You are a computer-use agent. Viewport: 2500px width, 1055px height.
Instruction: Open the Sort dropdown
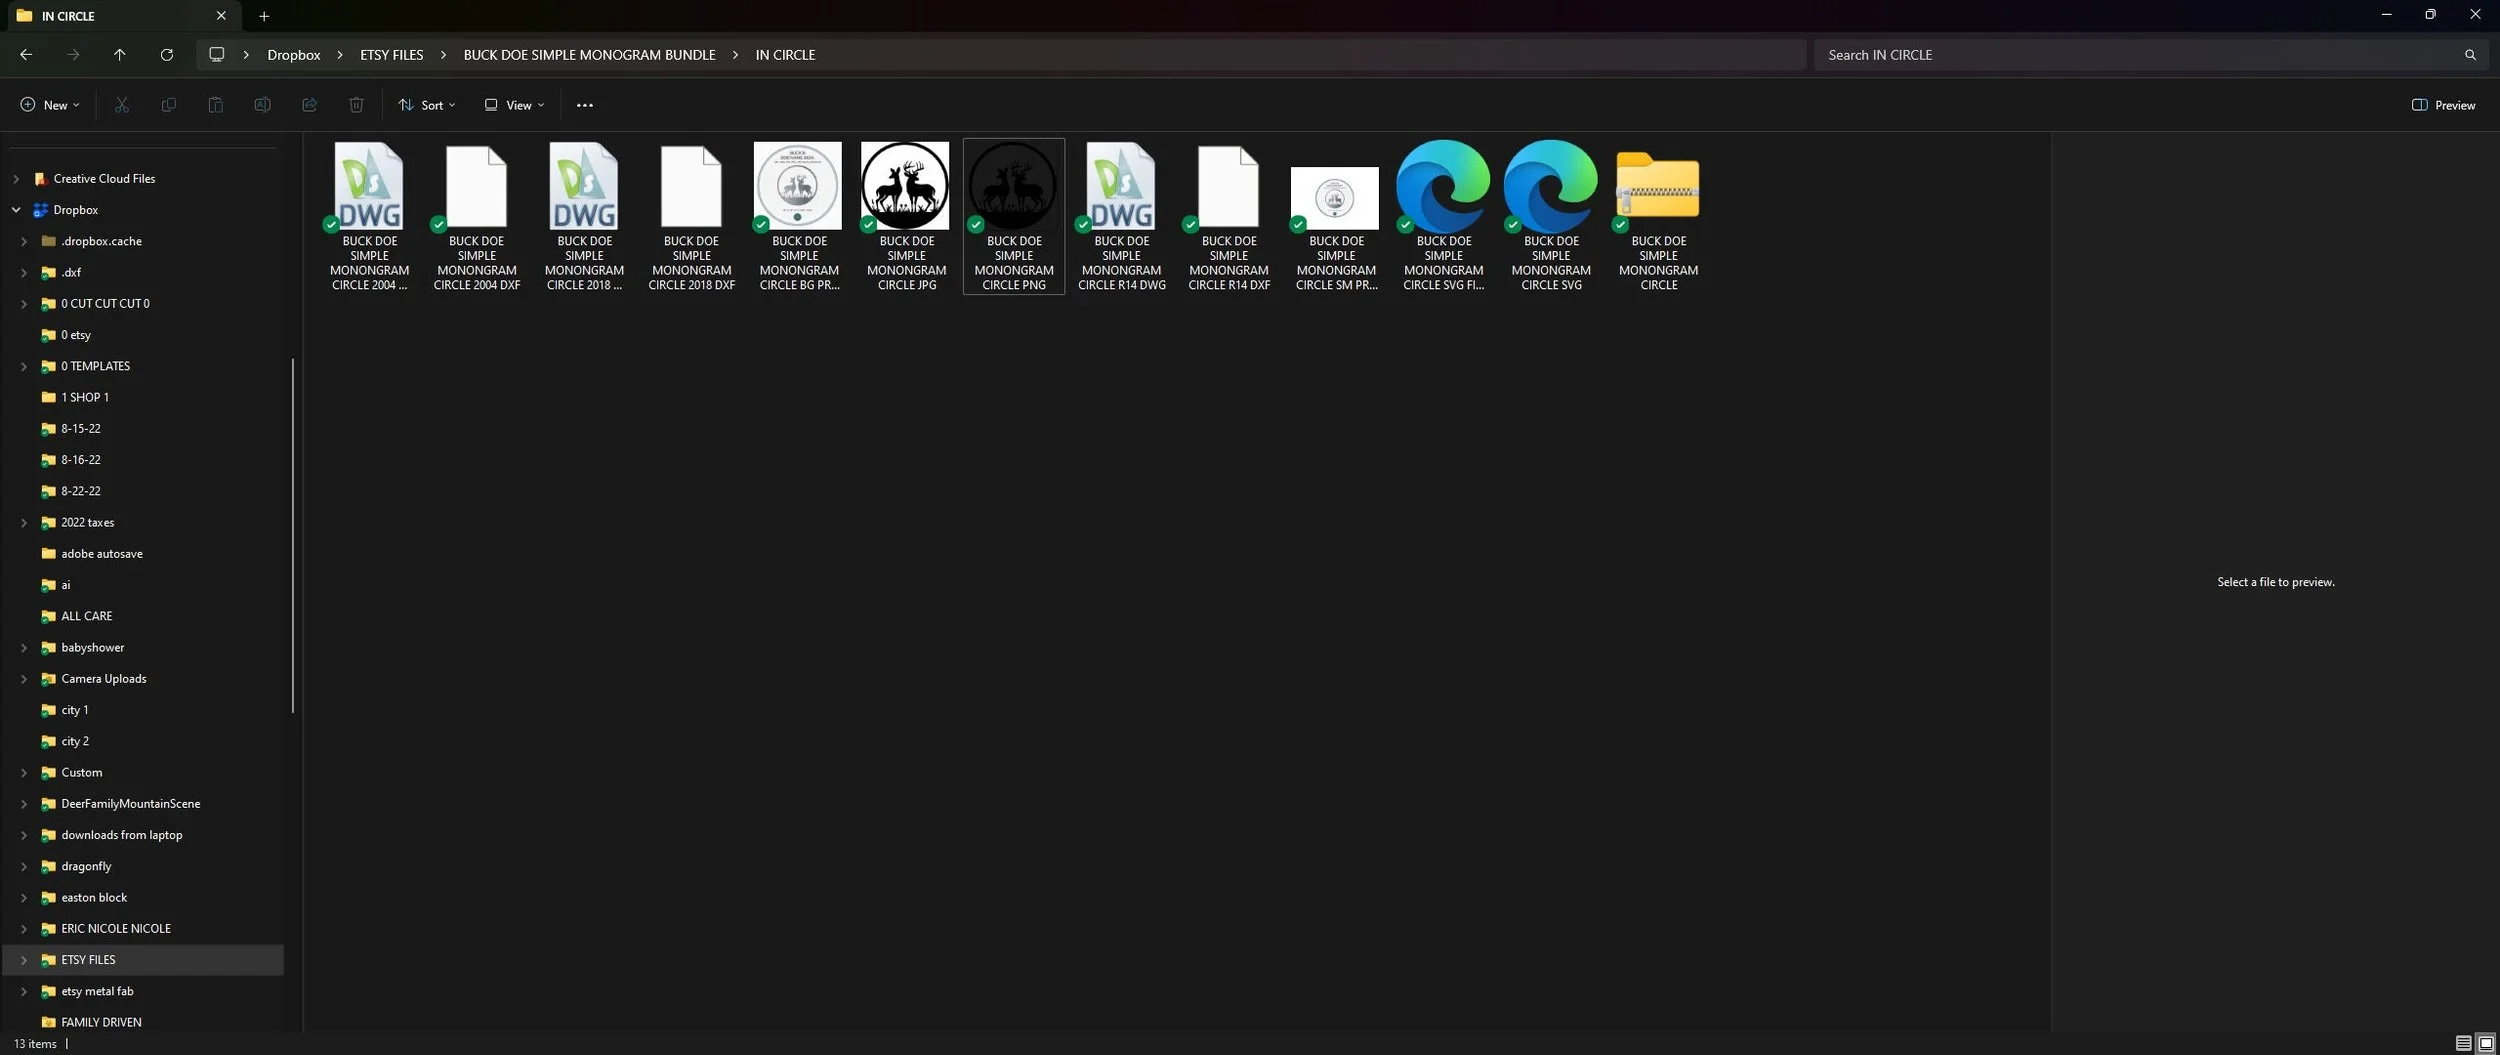427,105
